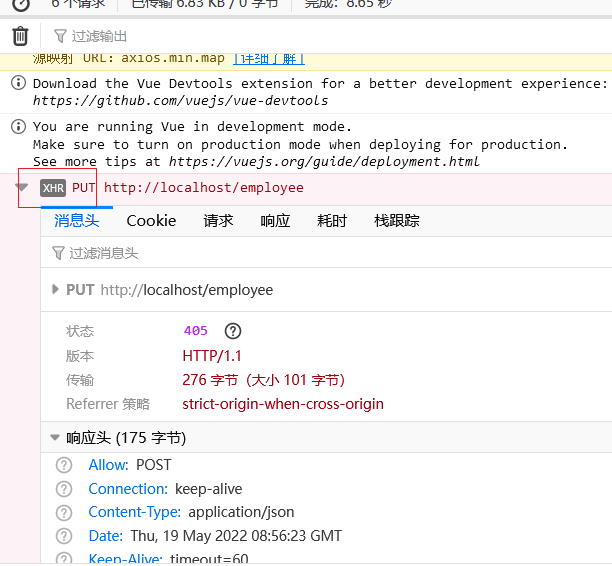Screen dimensions: 612x566
Task: Click info icon of Vue Devtools message
Action: (18, 83)
